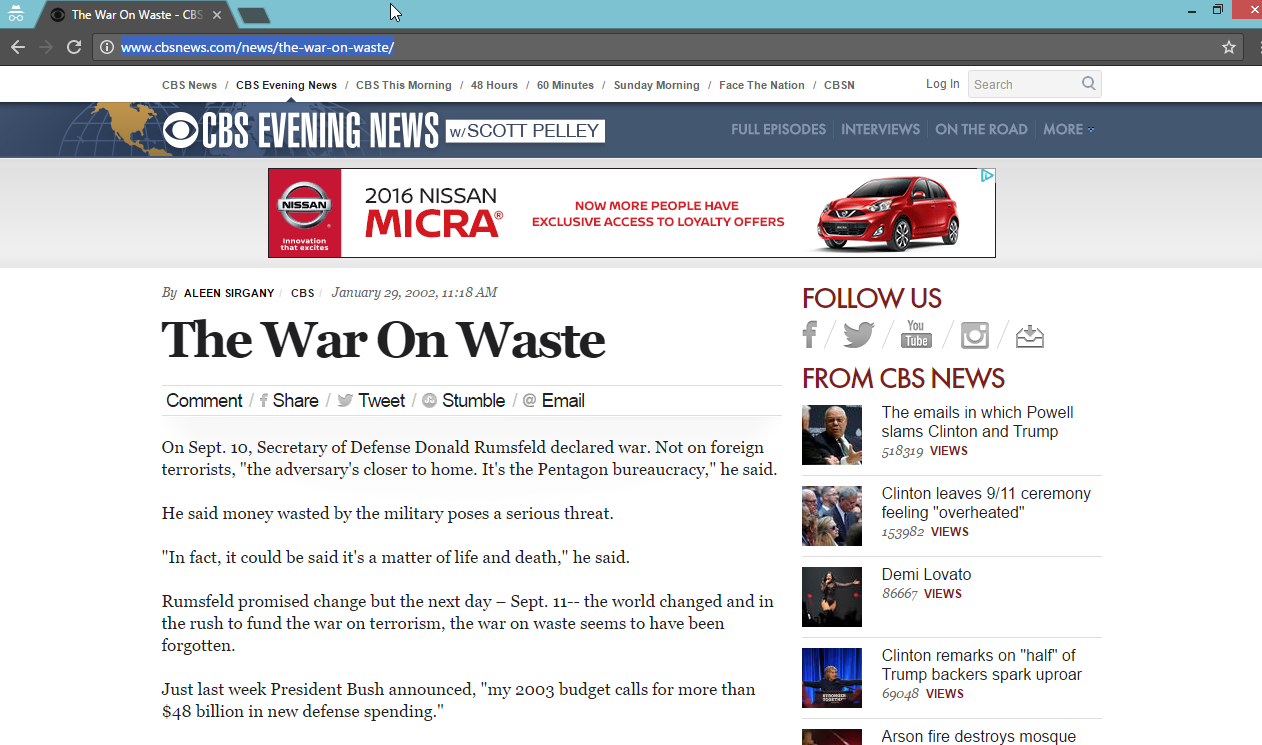Image resolution: width=1262 pixels, height=745 pixels.
Task: Open the browser back history arrow
Action: point(17,46)
